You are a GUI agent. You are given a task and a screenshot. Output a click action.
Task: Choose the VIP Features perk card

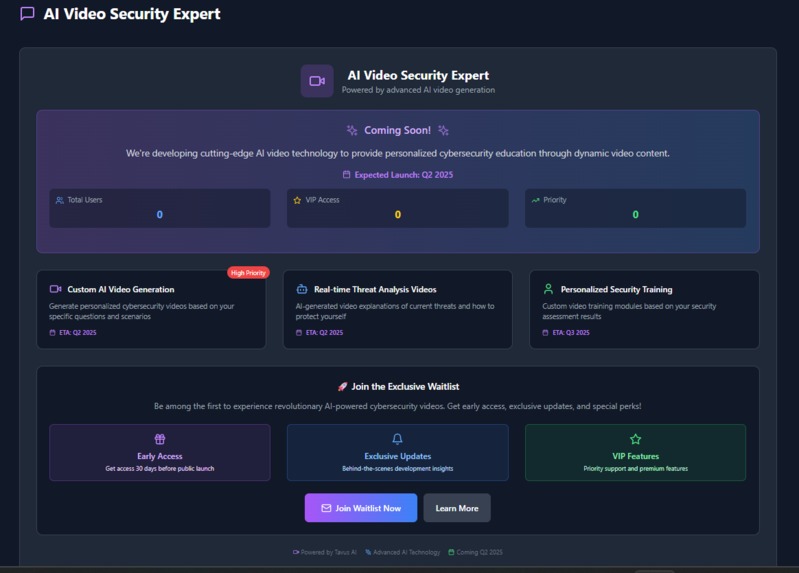[635, 453]
